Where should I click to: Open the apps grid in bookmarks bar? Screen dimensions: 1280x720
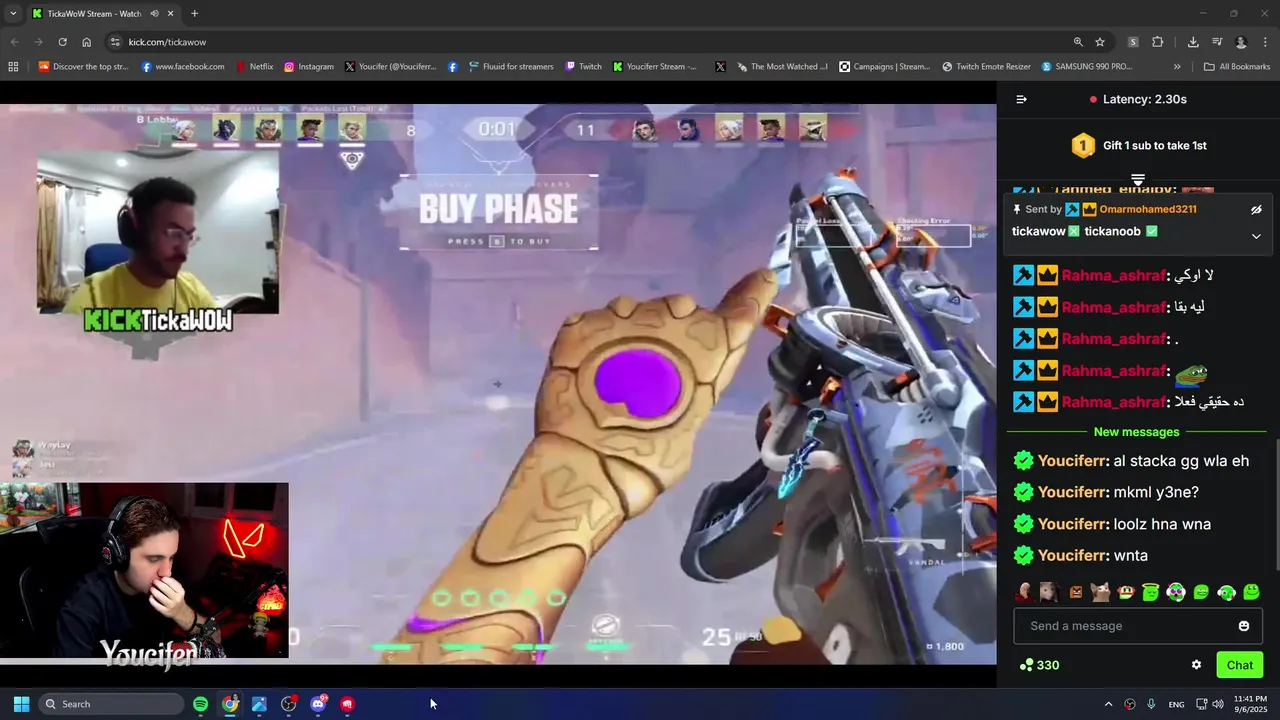pos(13,67)
